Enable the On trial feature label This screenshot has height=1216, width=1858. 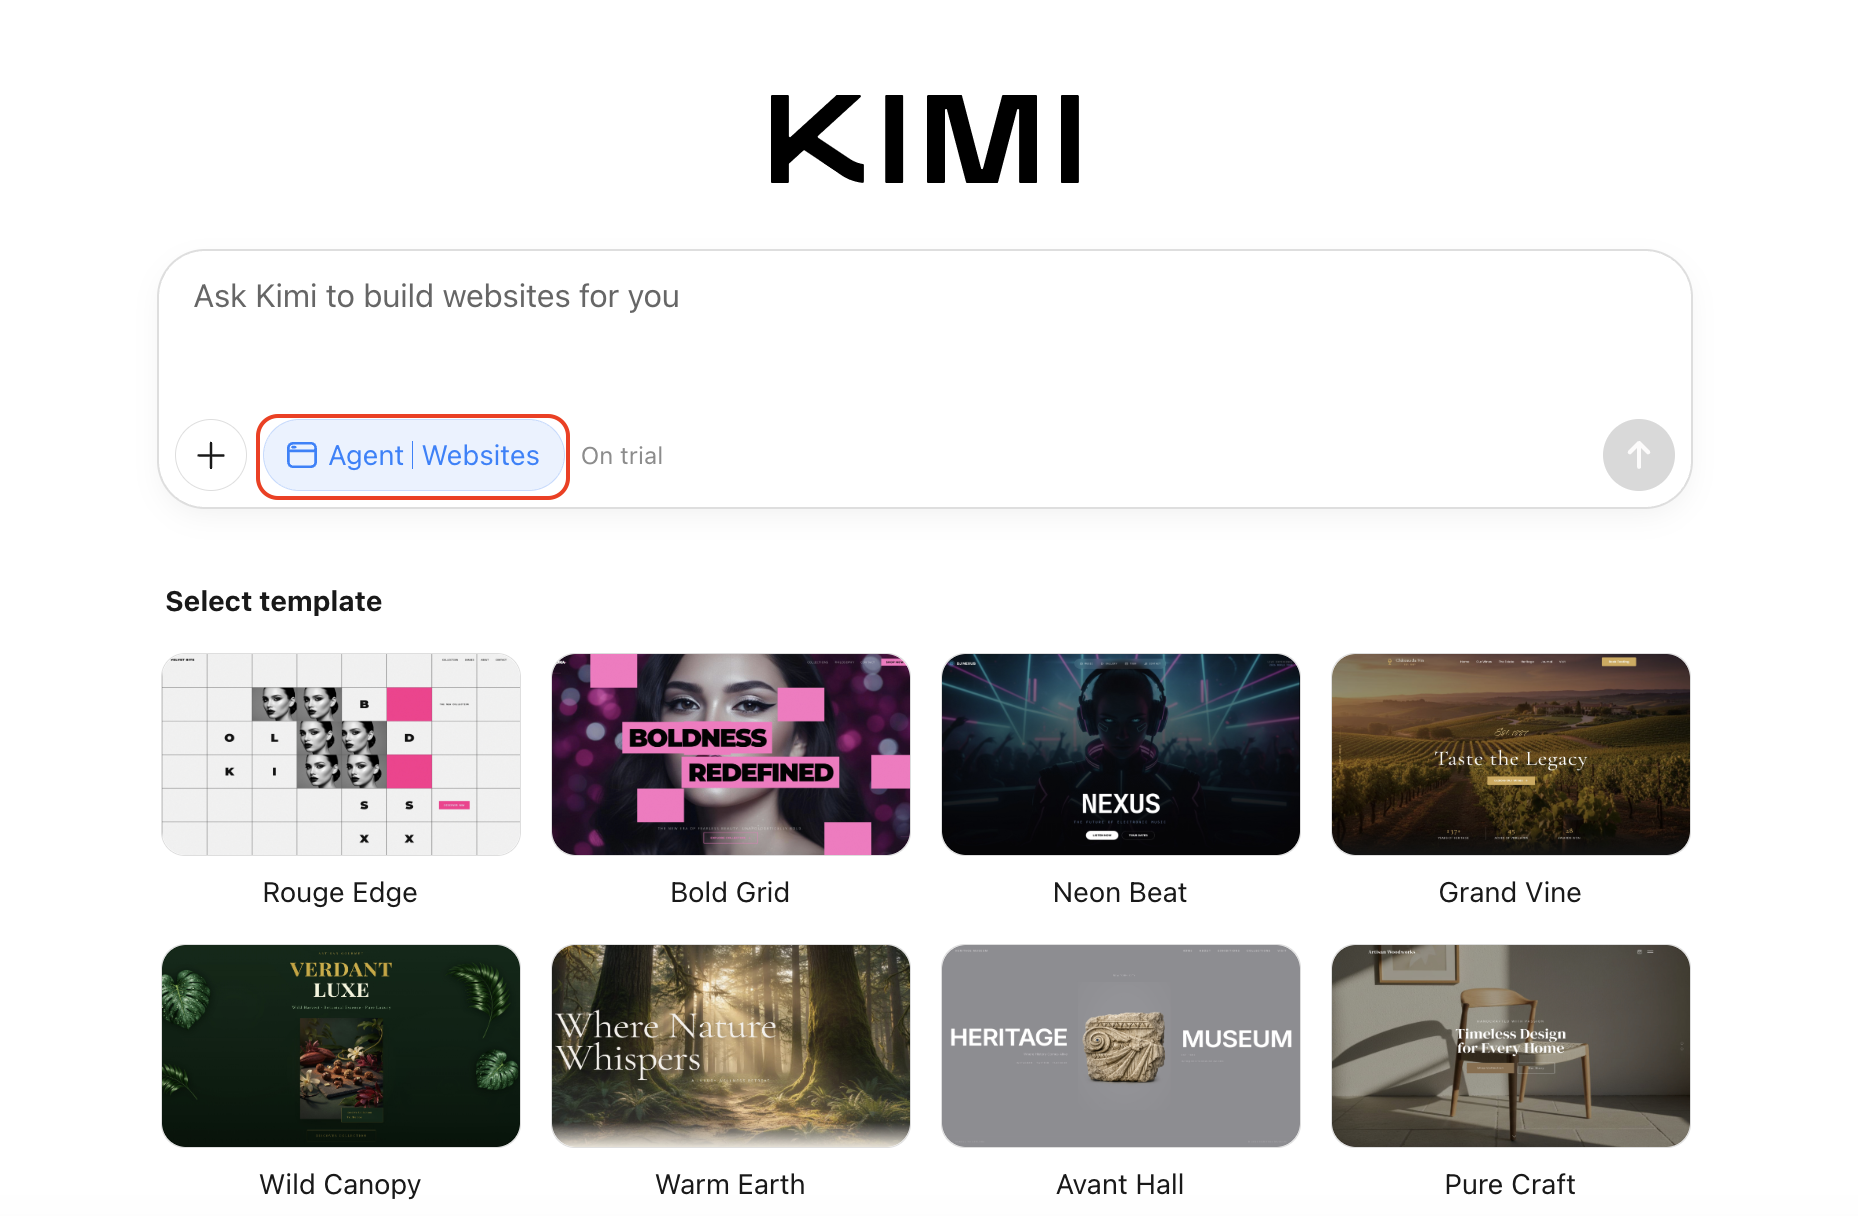pos(621,455)
